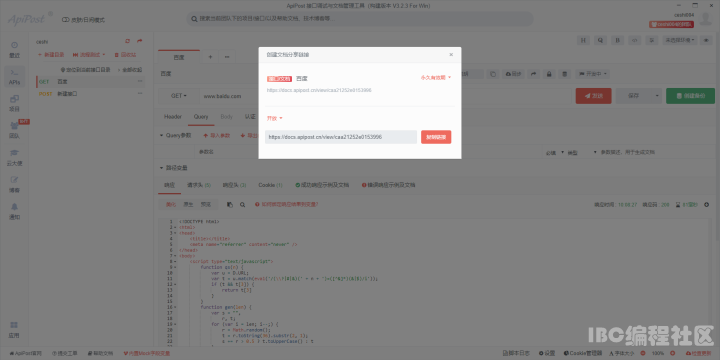Viewport: 720px width, 360px height.
Task: Click the copy icon in request toolbar
Action: pyautogui.click(x=493, y=74)
